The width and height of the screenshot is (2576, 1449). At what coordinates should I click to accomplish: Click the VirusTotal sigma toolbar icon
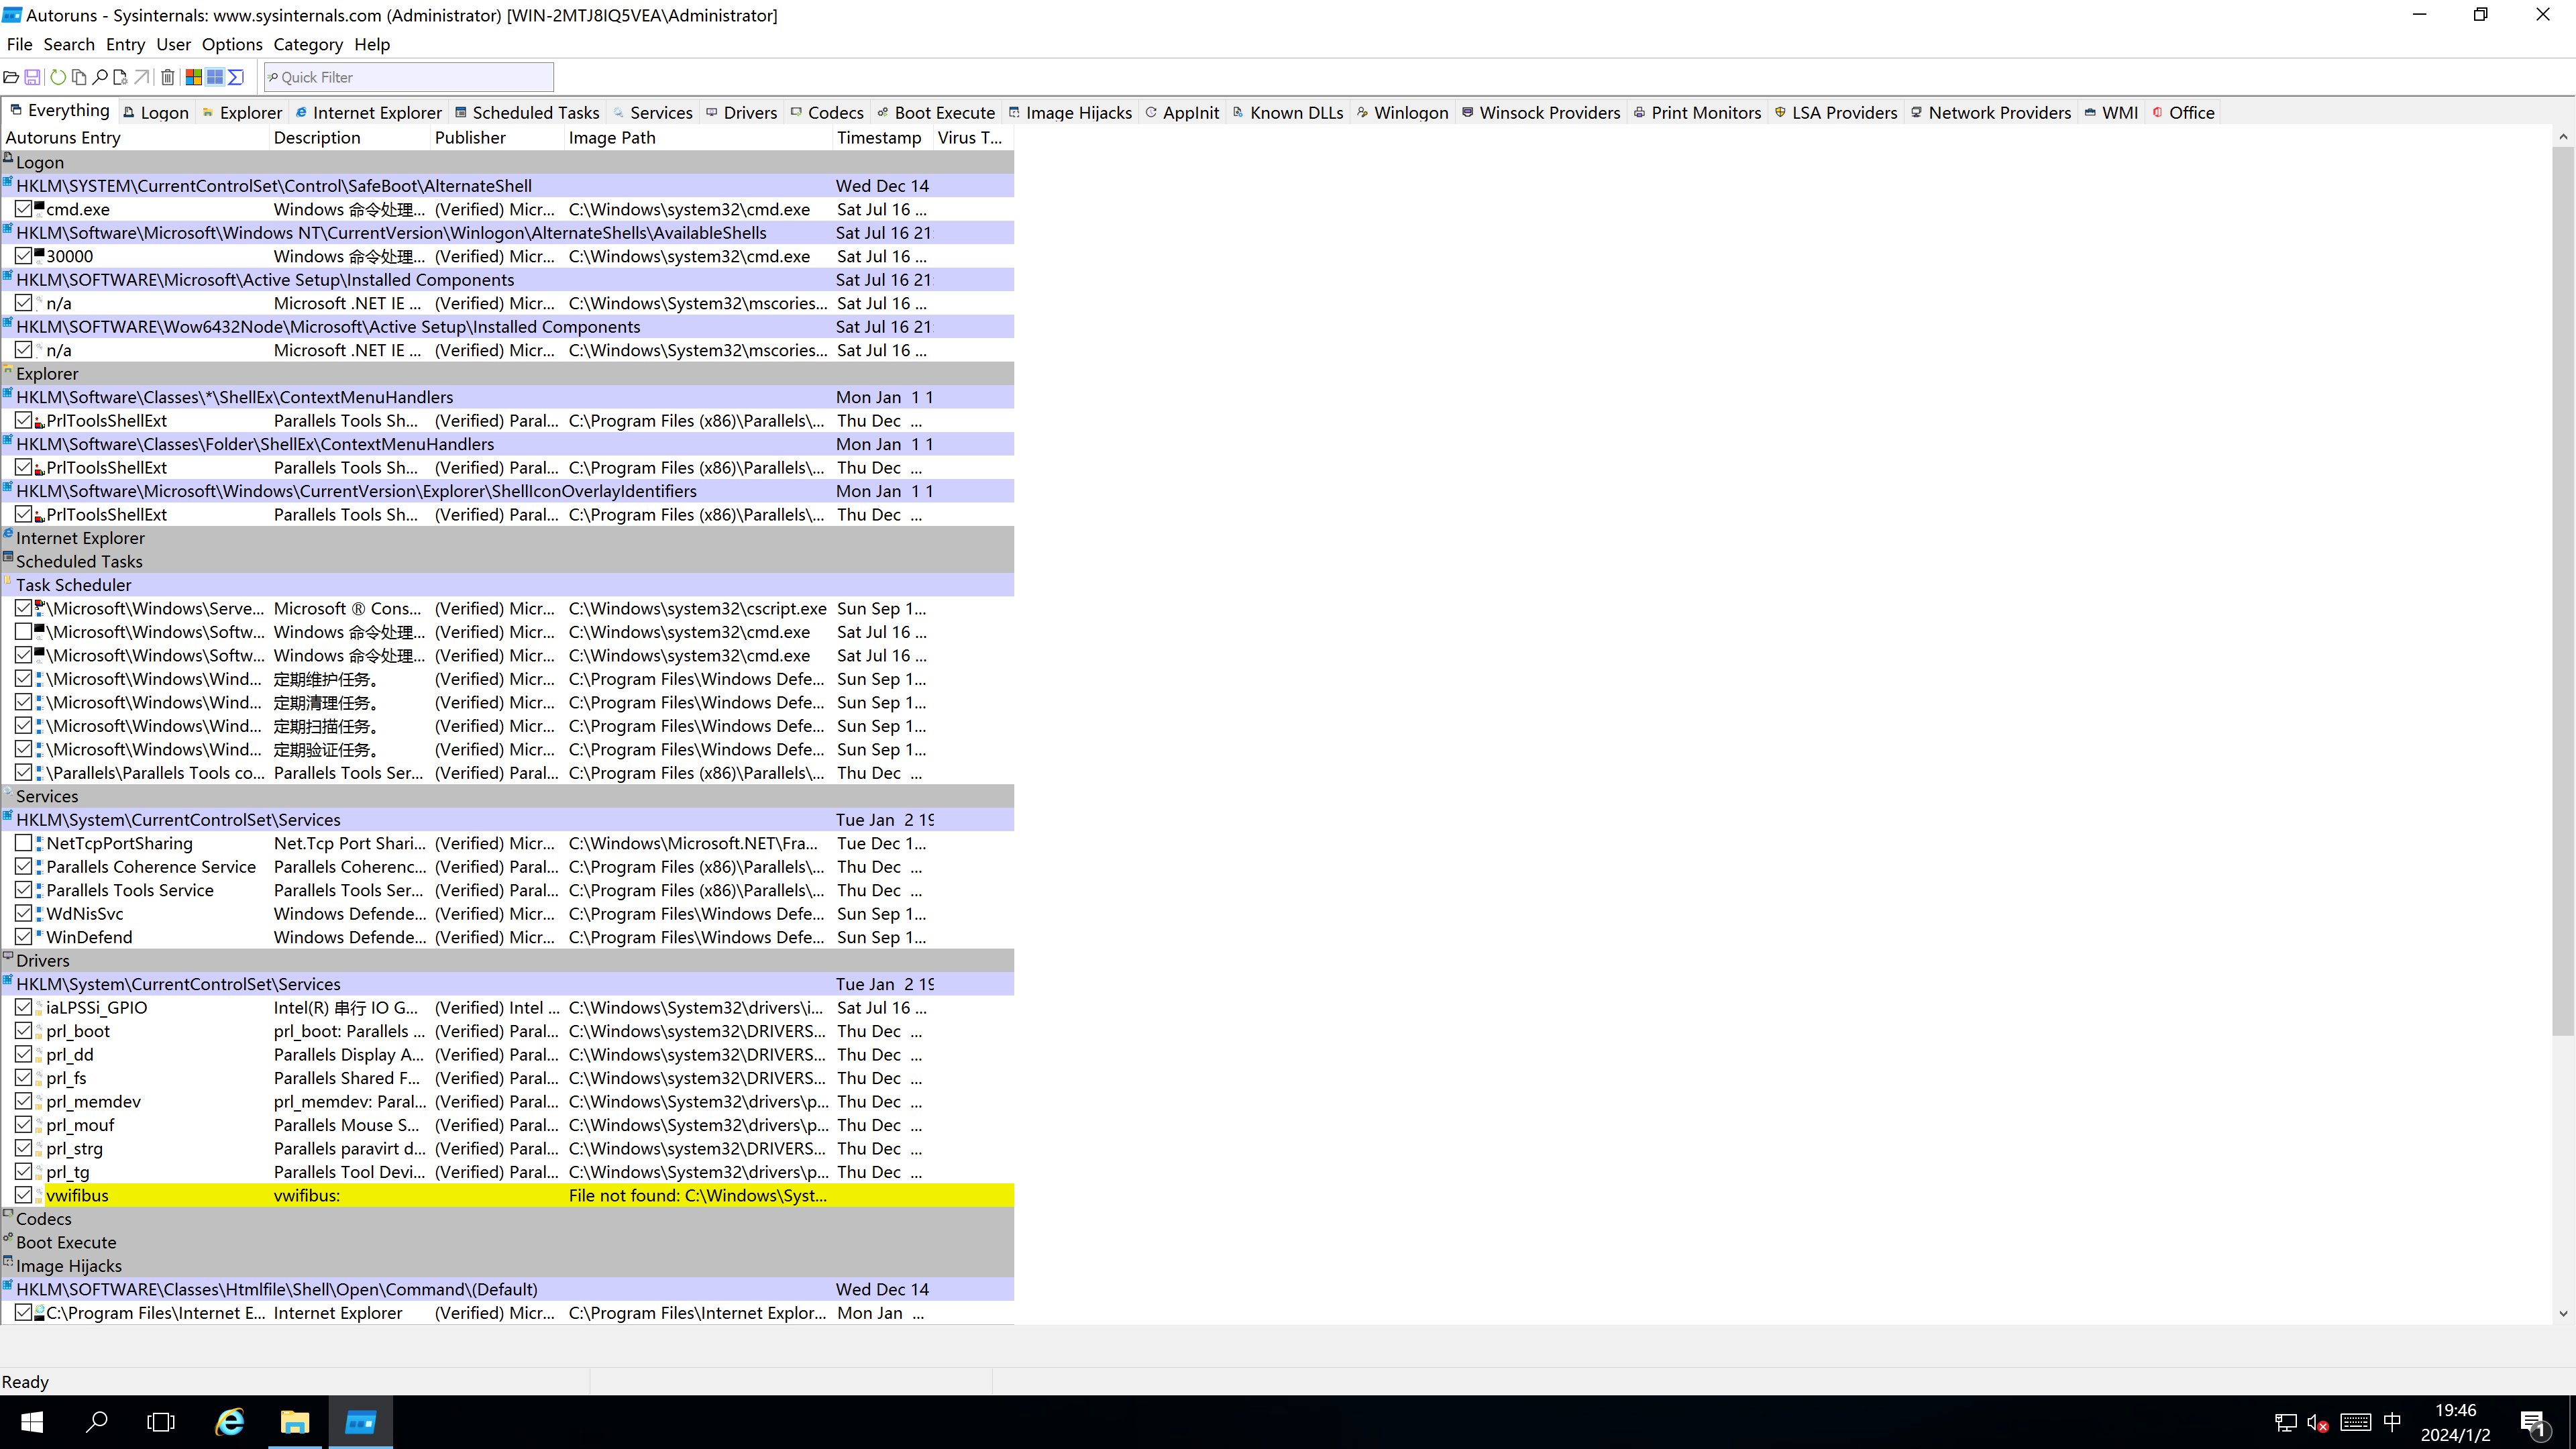236,77
